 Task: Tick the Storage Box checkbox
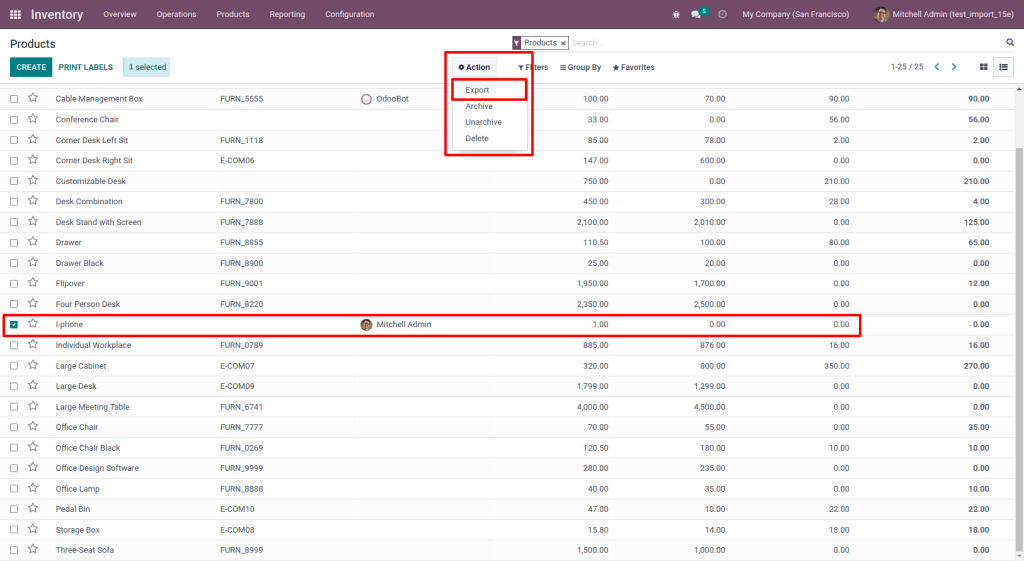[x=14, y=530]
